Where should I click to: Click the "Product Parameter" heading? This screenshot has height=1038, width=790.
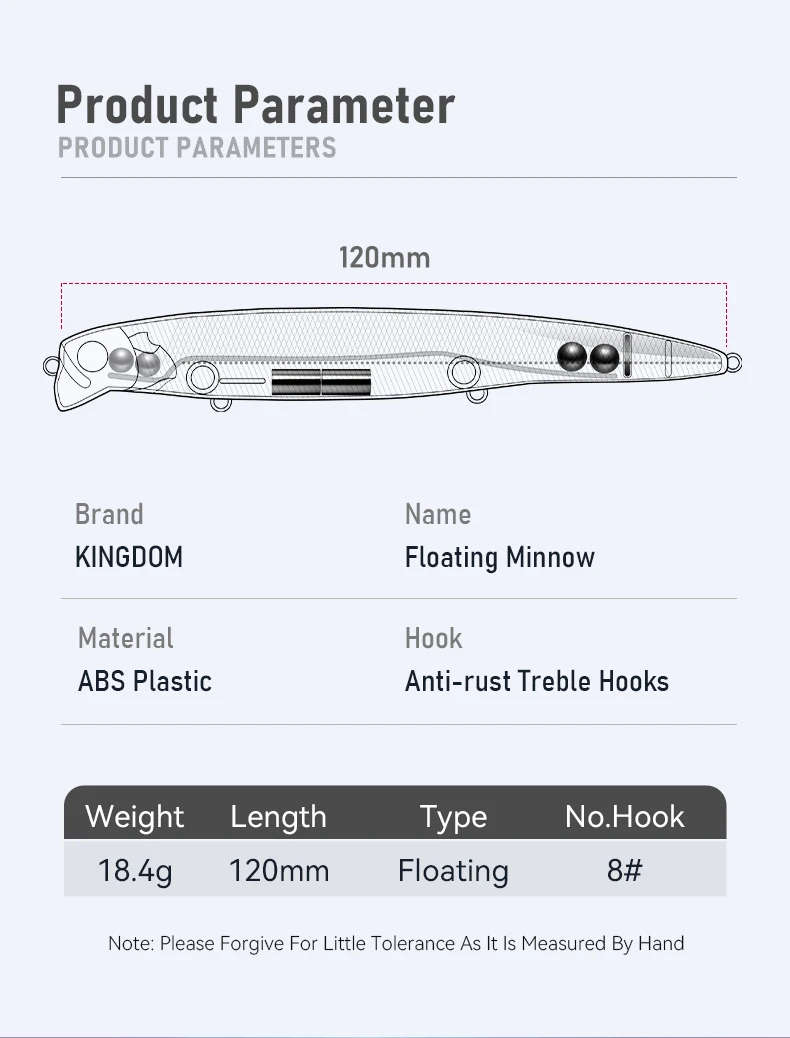click(x=255, y=105)
